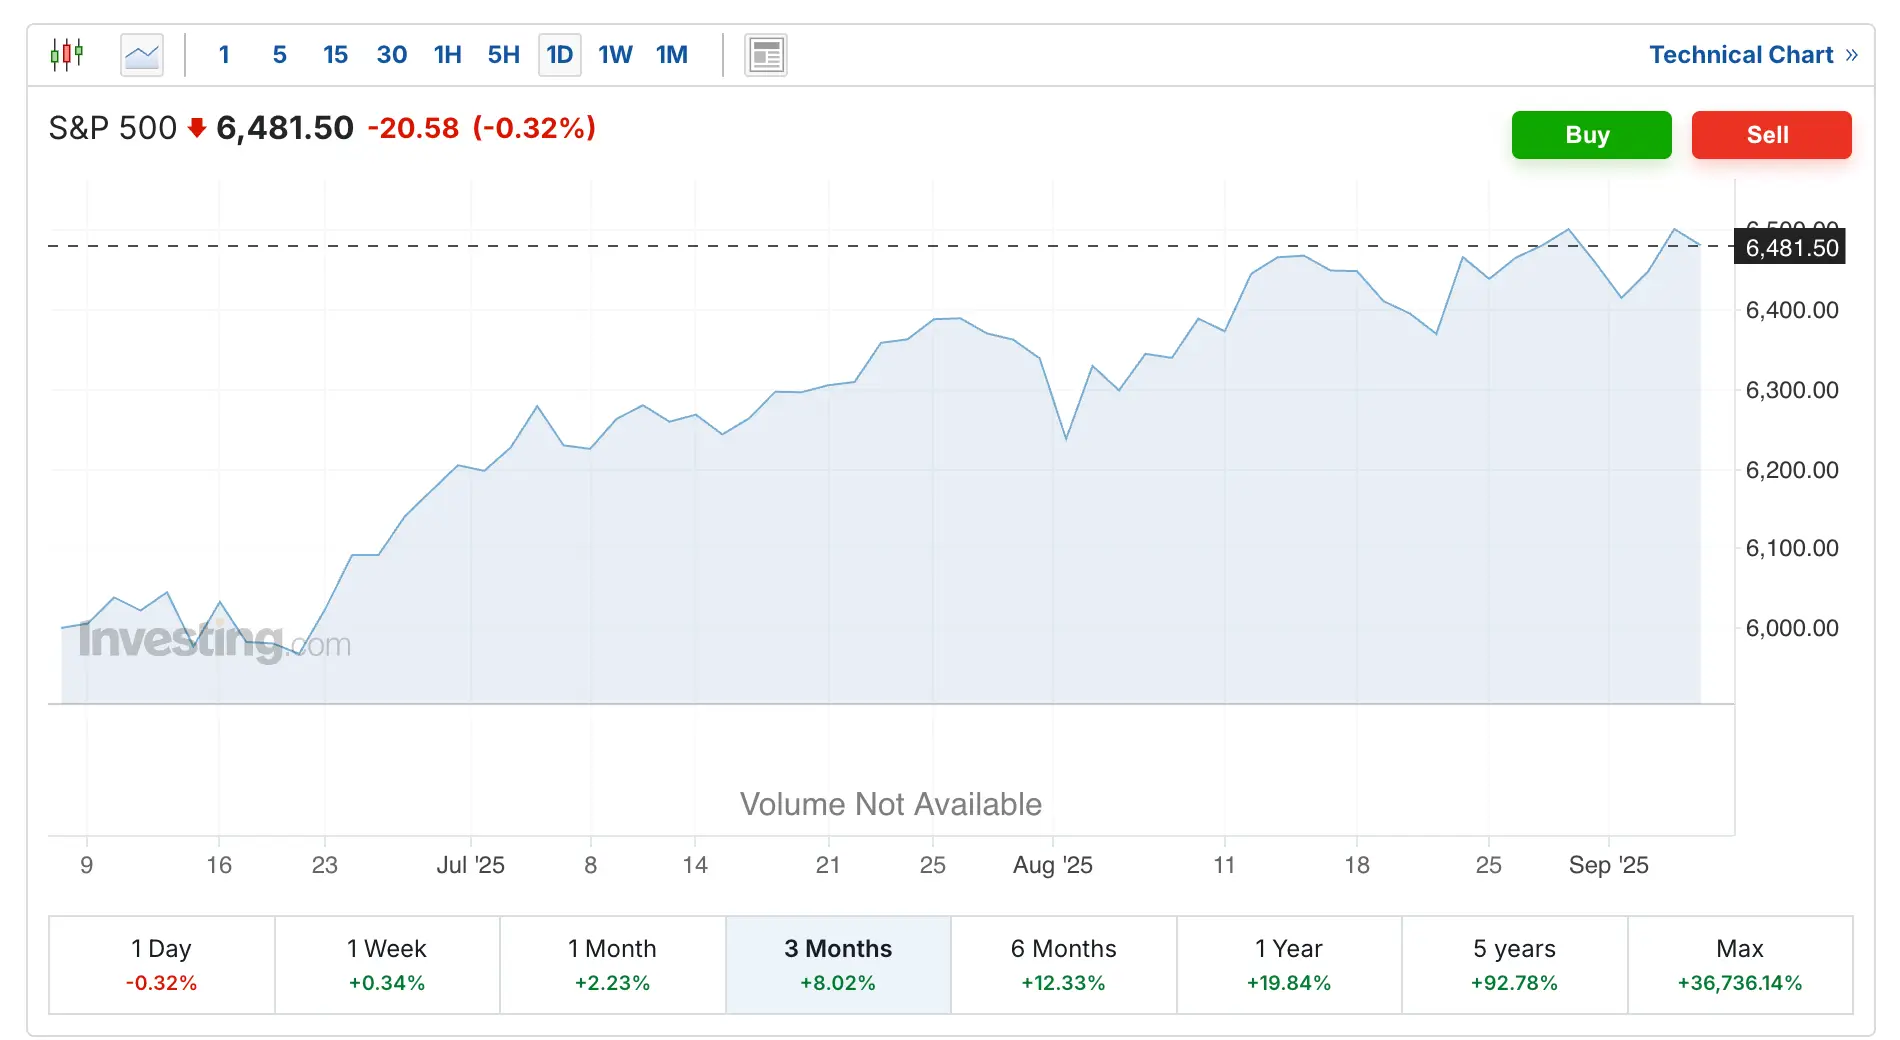Switch to candlestick chart type

tap(67, 54)
